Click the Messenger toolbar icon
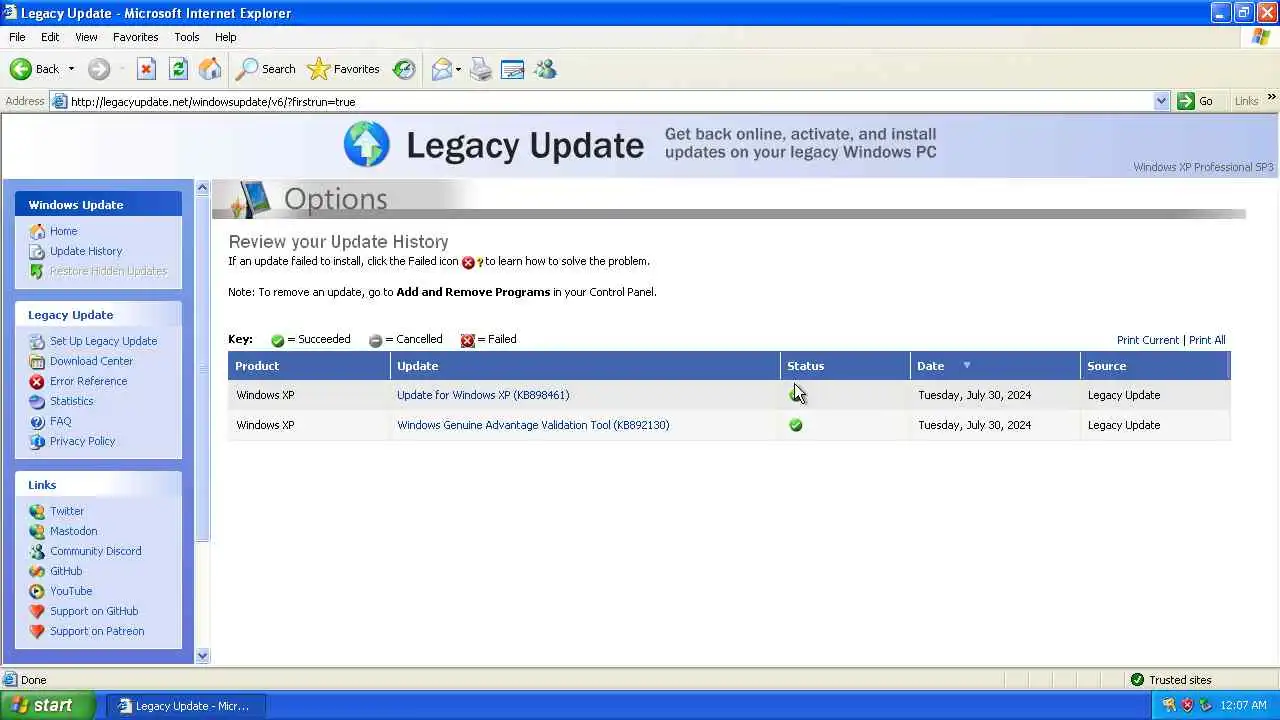Viewport: 1280px width, 720px height. [545, 69]
